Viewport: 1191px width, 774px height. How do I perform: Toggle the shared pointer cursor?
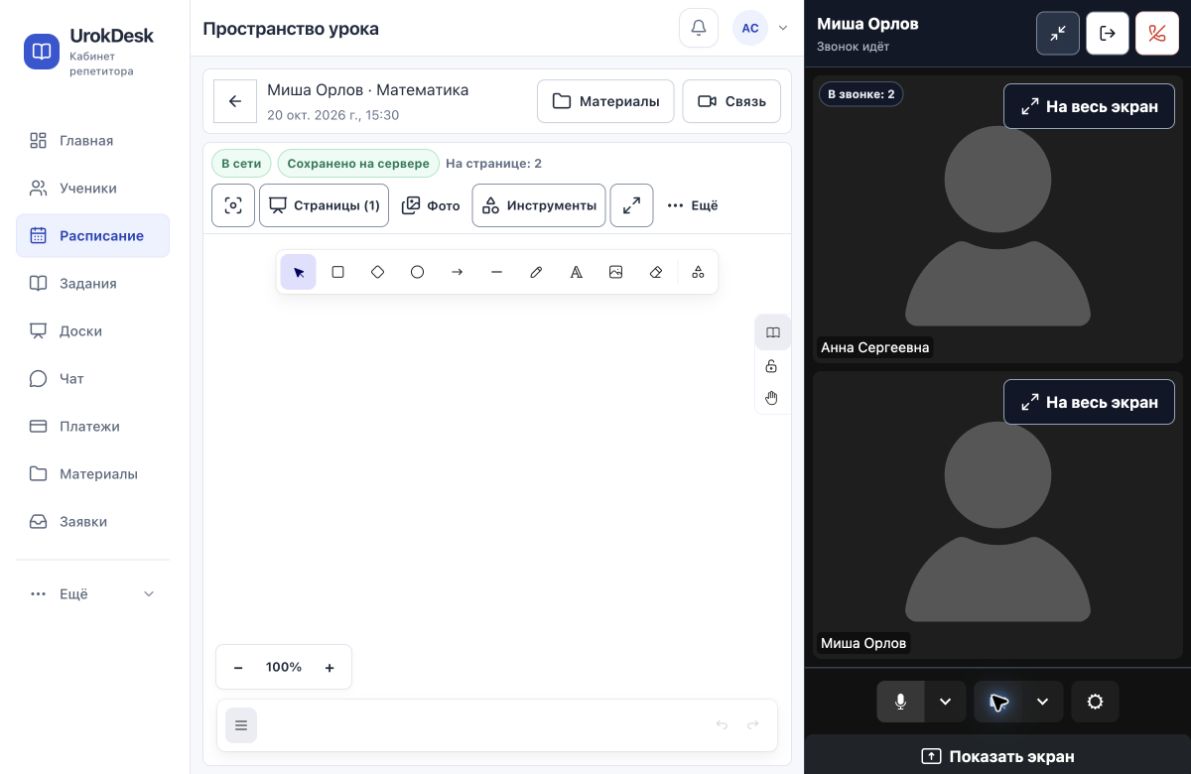point(998,702)
